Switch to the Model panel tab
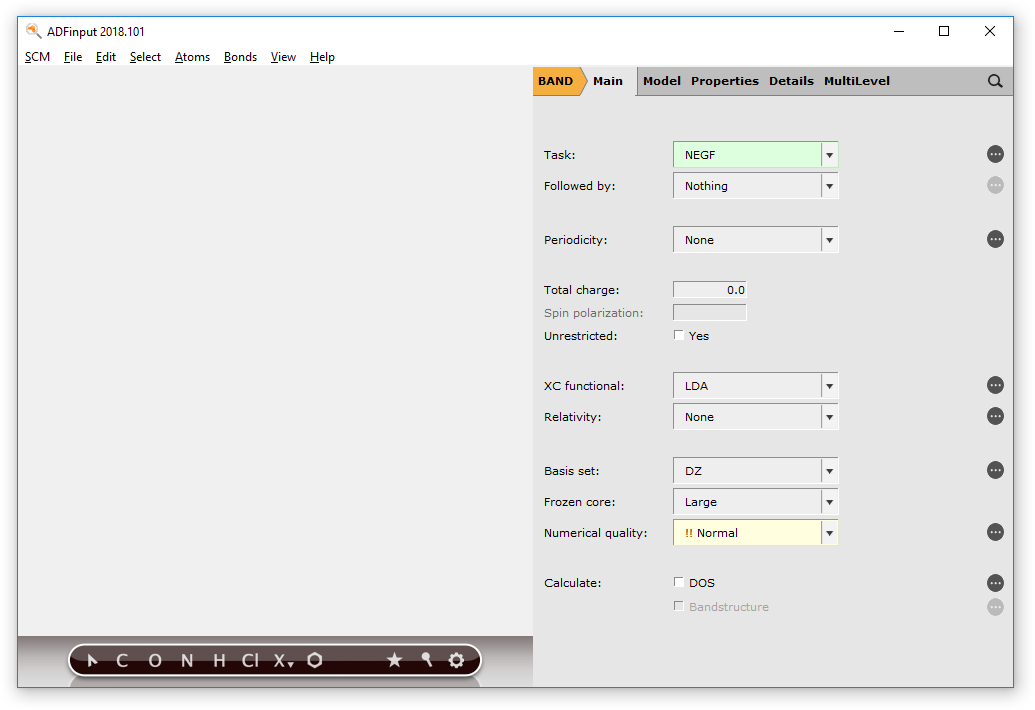The width and height of the screenshot is (1035, 710). click(662, 81)
